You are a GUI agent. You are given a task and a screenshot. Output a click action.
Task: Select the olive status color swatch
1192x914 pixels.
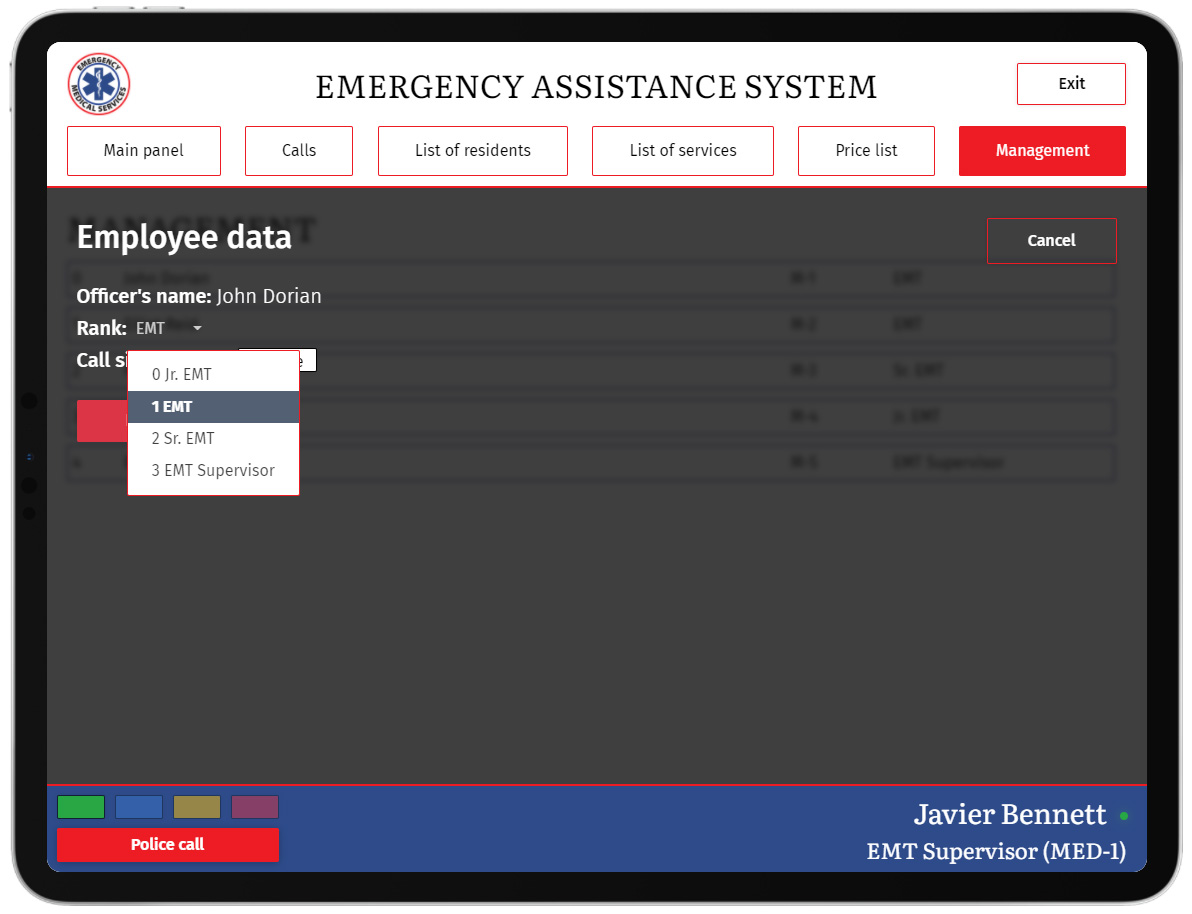(x=197, y=807)
